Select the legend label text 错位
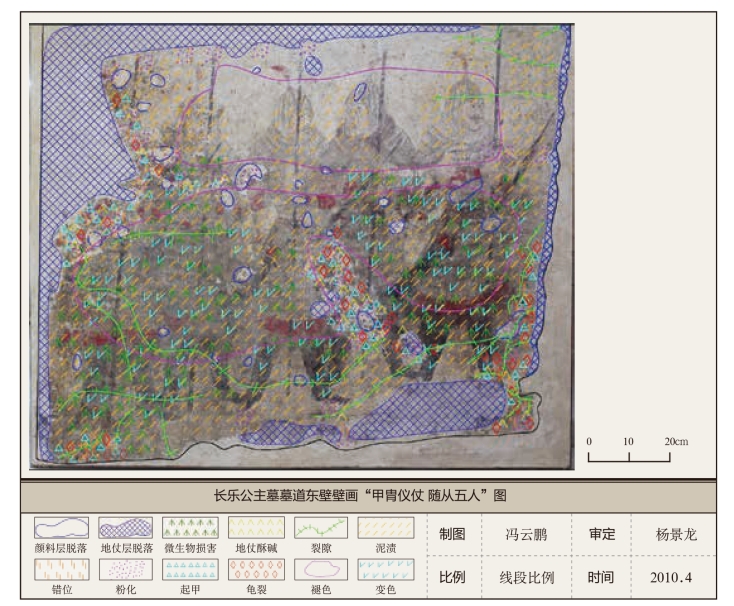 point(61,589)
